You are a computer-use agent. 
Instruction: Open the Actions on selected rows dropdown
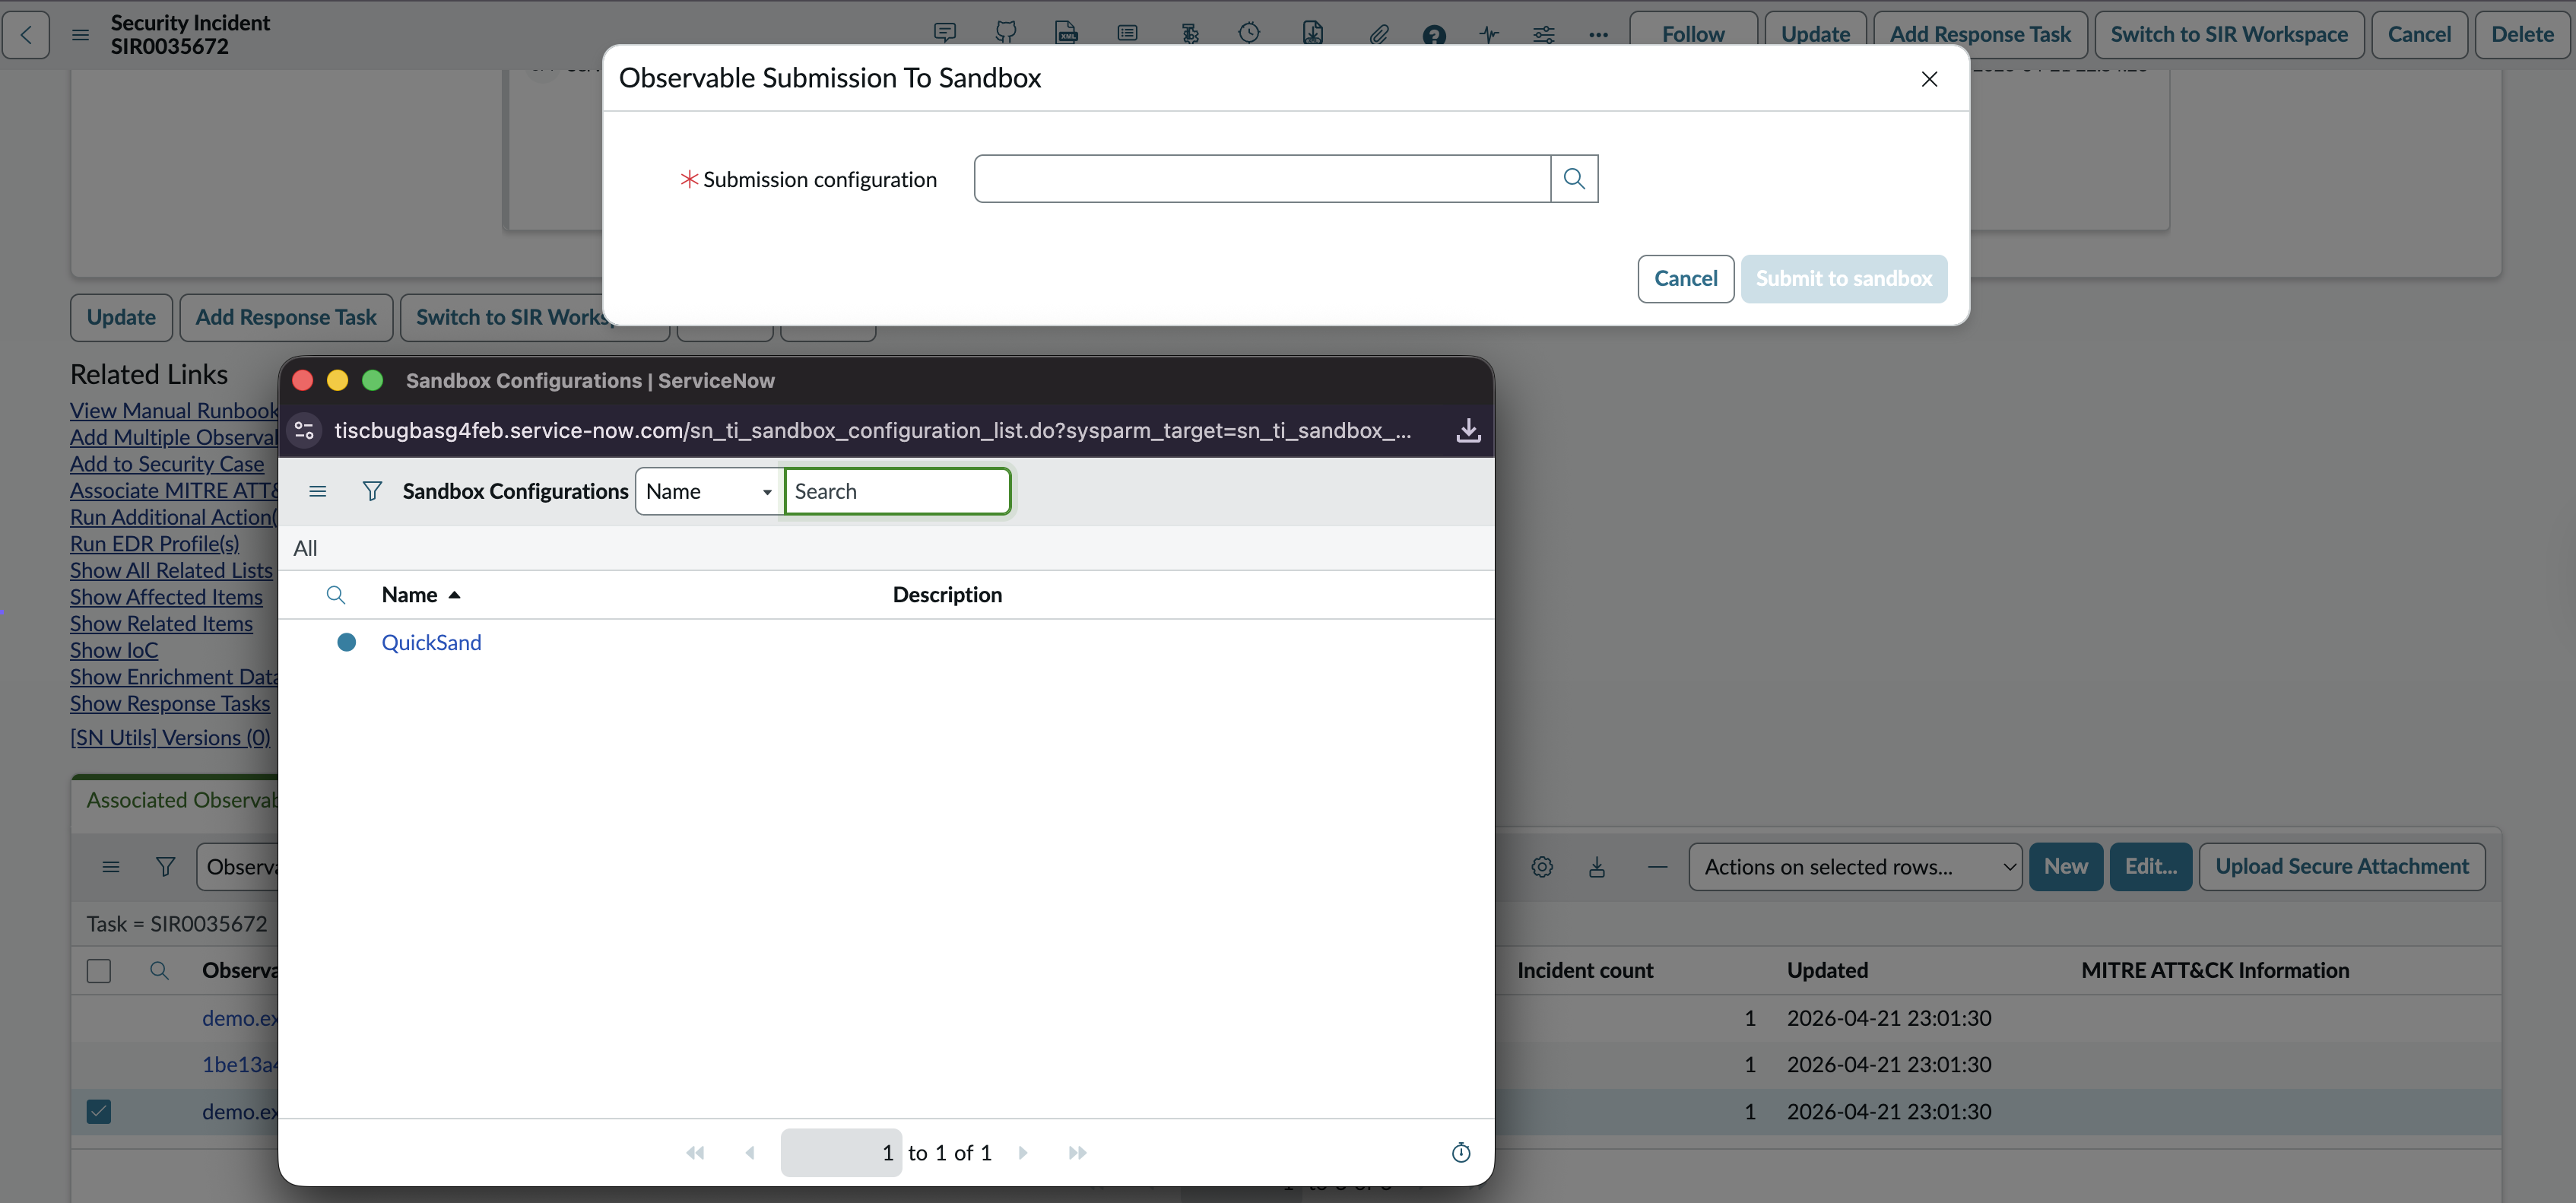pyautogui.click(x=1855, y=867)
